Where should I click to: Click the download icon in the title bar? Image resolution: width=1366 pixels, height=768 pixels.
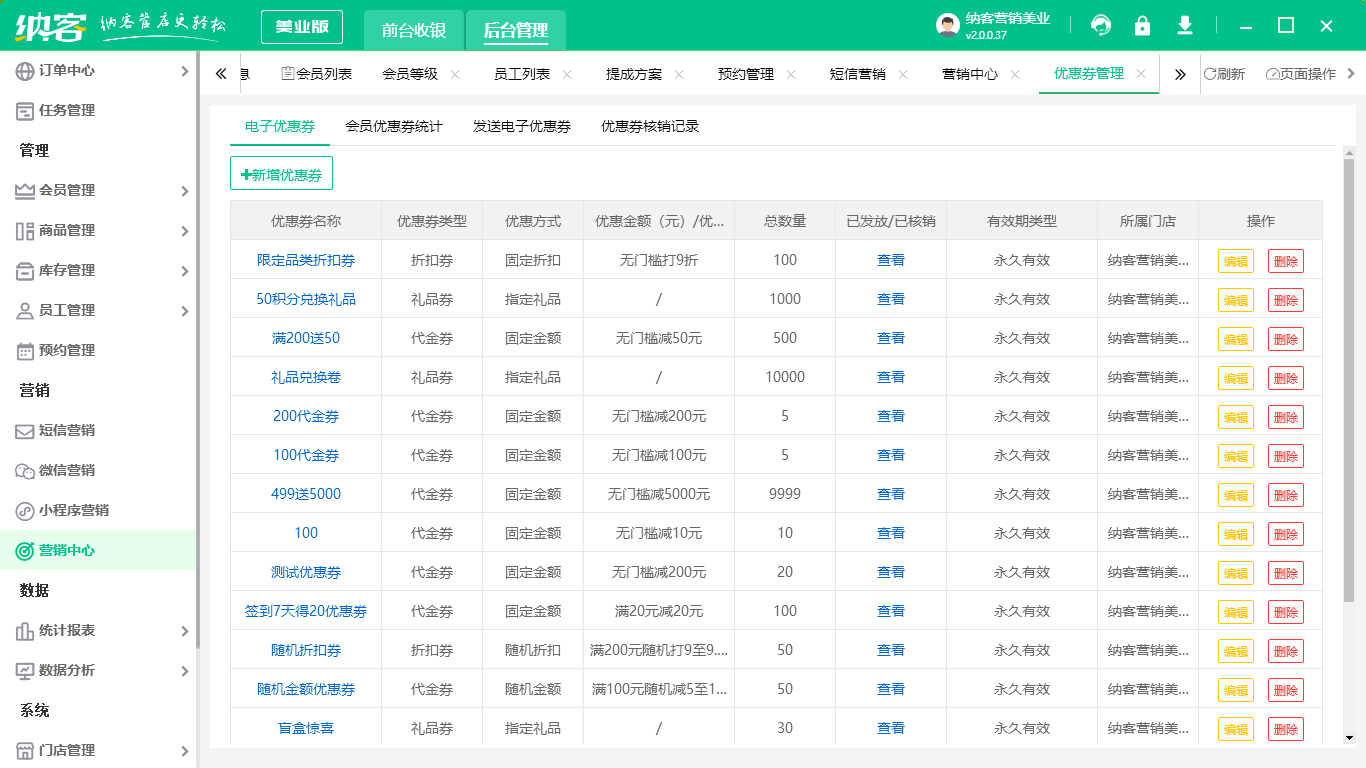point(1184,25)
